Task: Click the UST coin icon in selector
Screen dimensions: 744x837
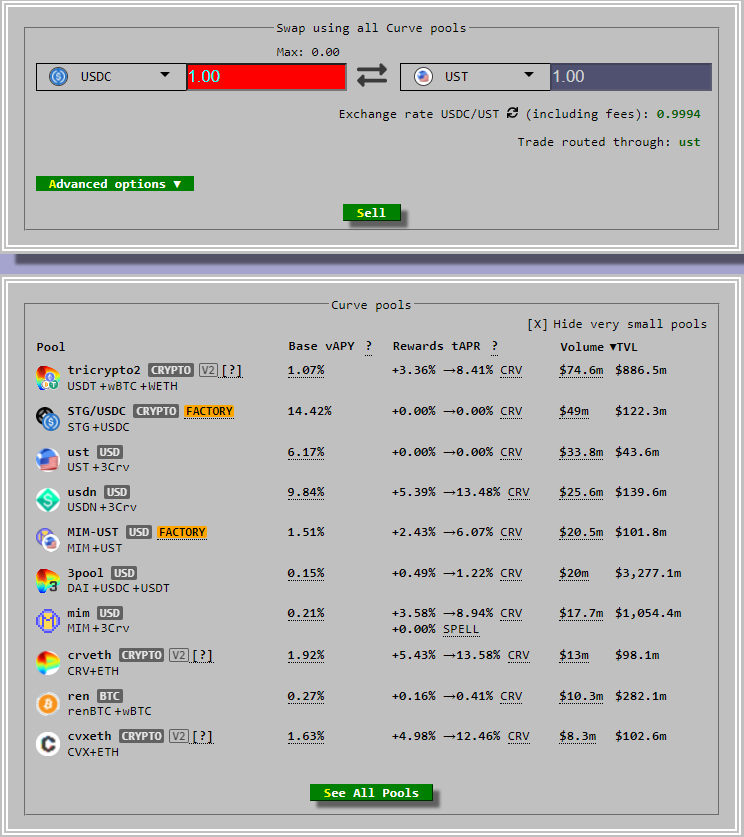Action: tap(423, 77)
